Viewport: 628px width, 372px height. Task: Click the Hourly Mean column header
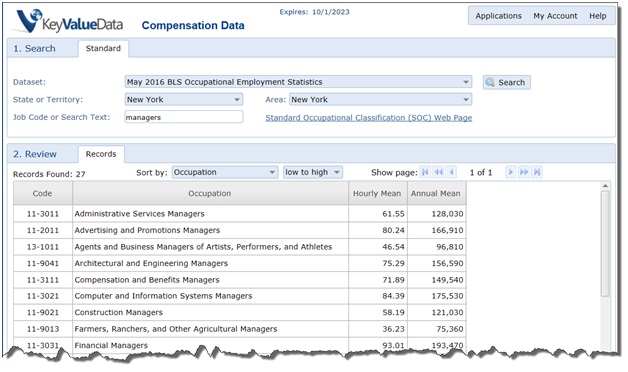377,193
